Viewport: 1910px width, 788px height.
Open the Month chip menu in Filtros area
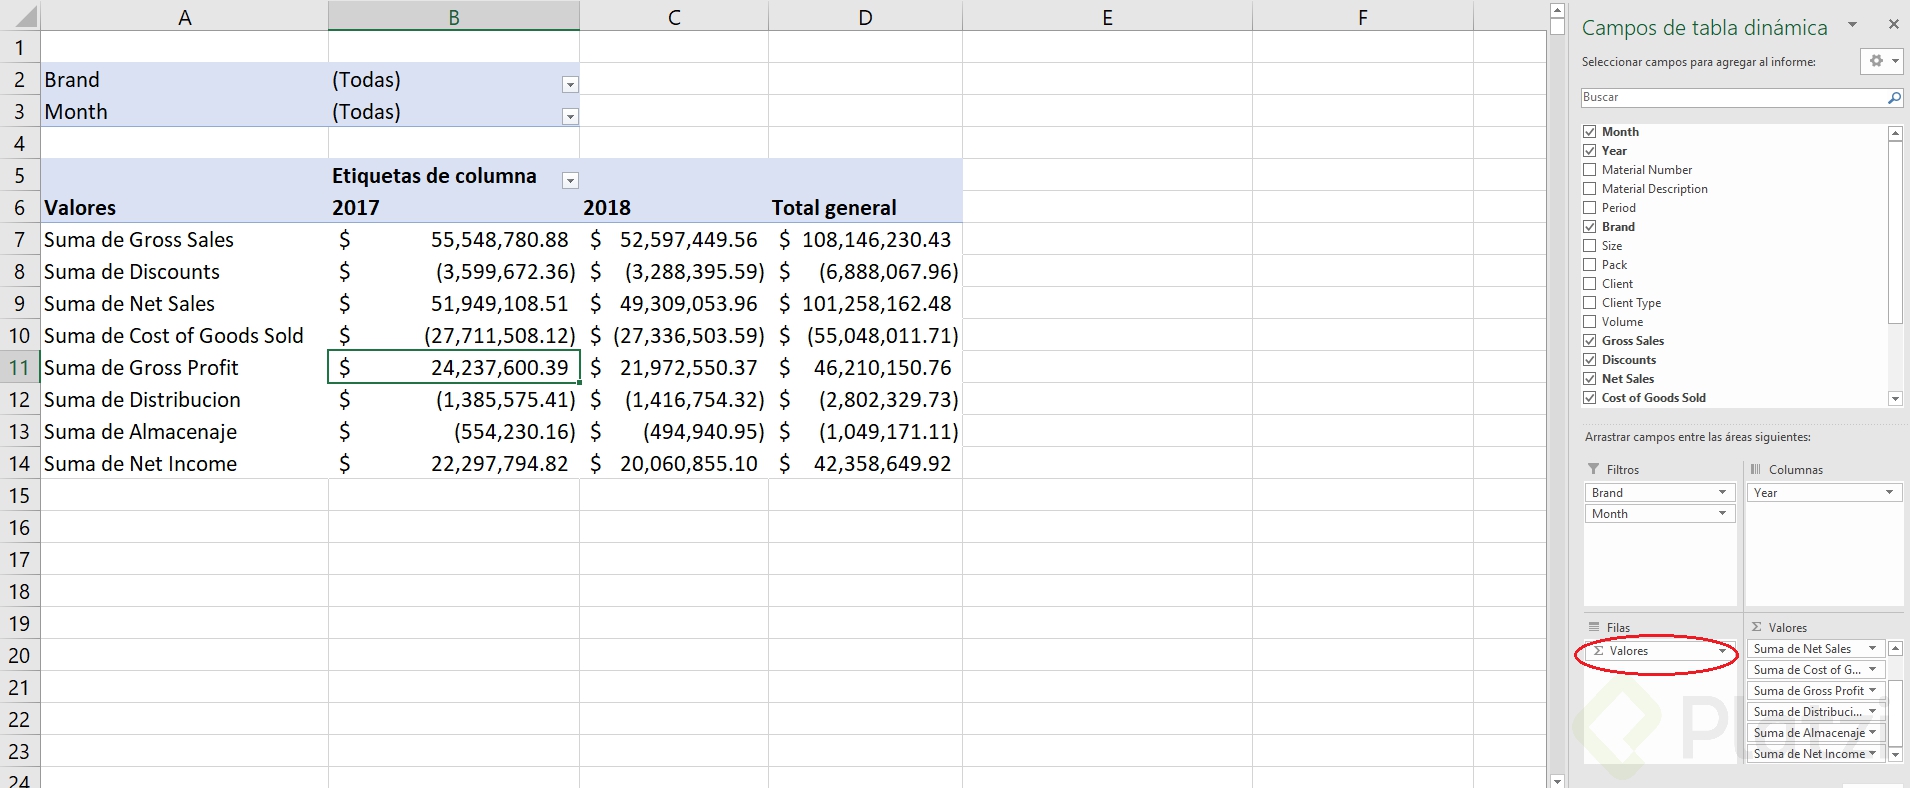point(1722,513)
